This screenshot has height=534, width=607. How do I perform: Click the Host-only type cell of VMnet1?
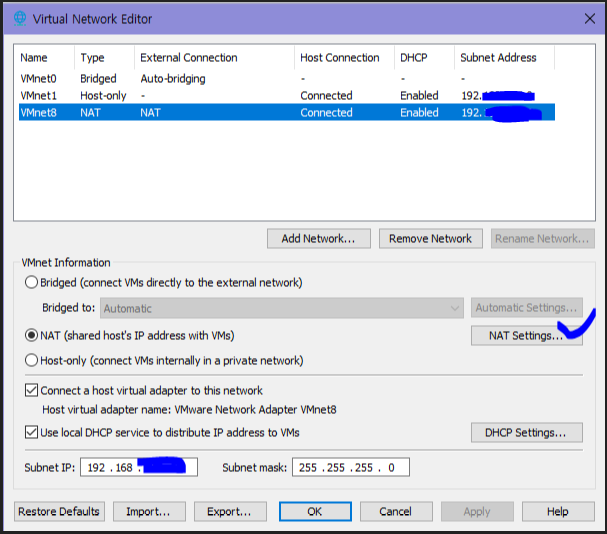pos(103,96)
